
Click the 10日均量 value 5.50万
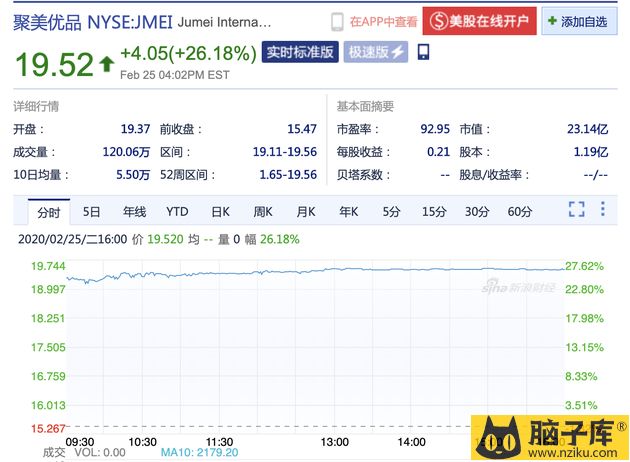tap(133, 175)
